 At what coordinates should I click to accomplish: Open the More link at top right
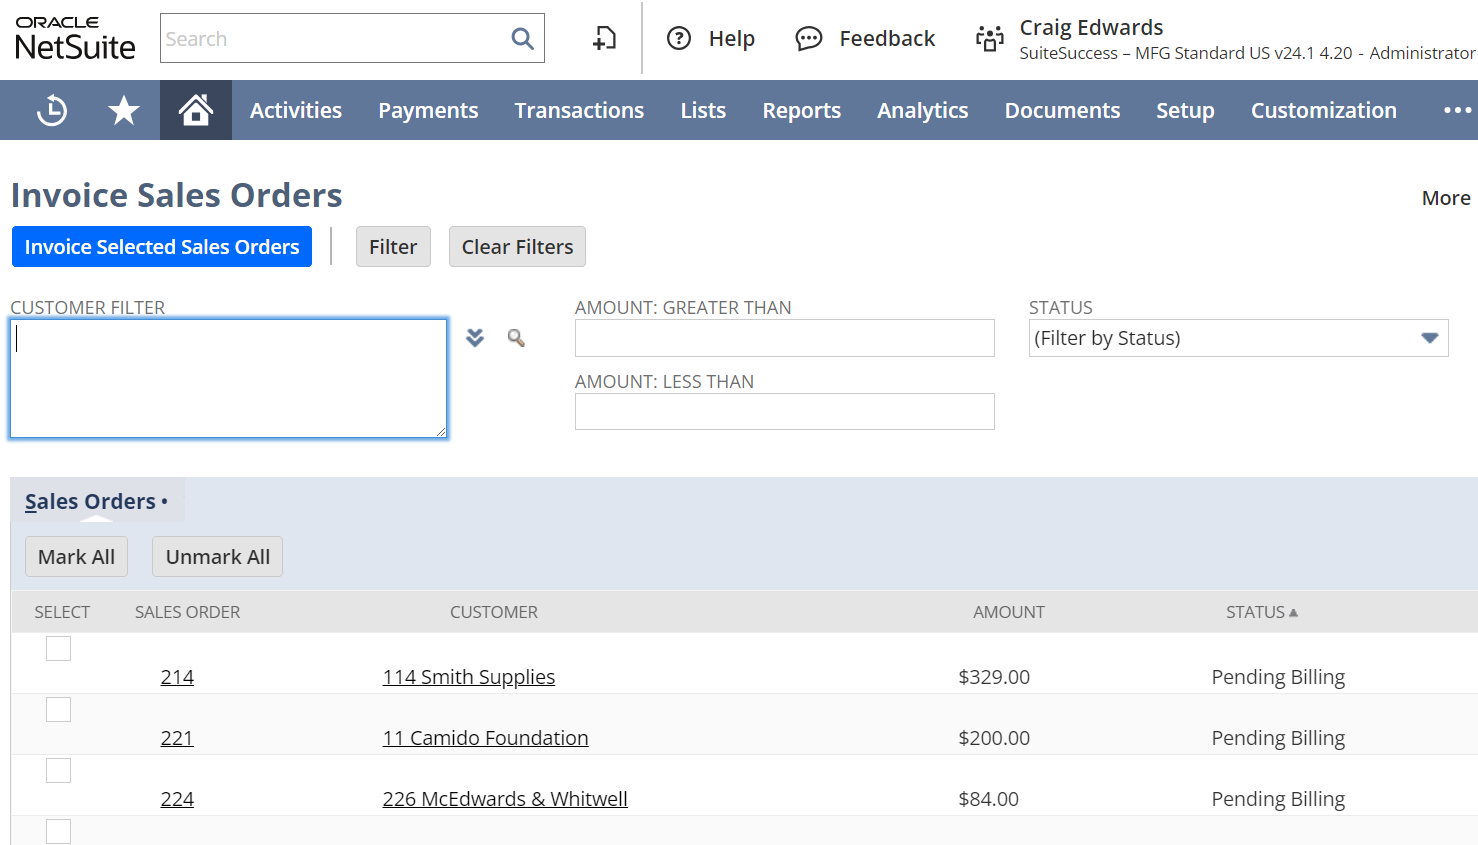[1446, 198]
